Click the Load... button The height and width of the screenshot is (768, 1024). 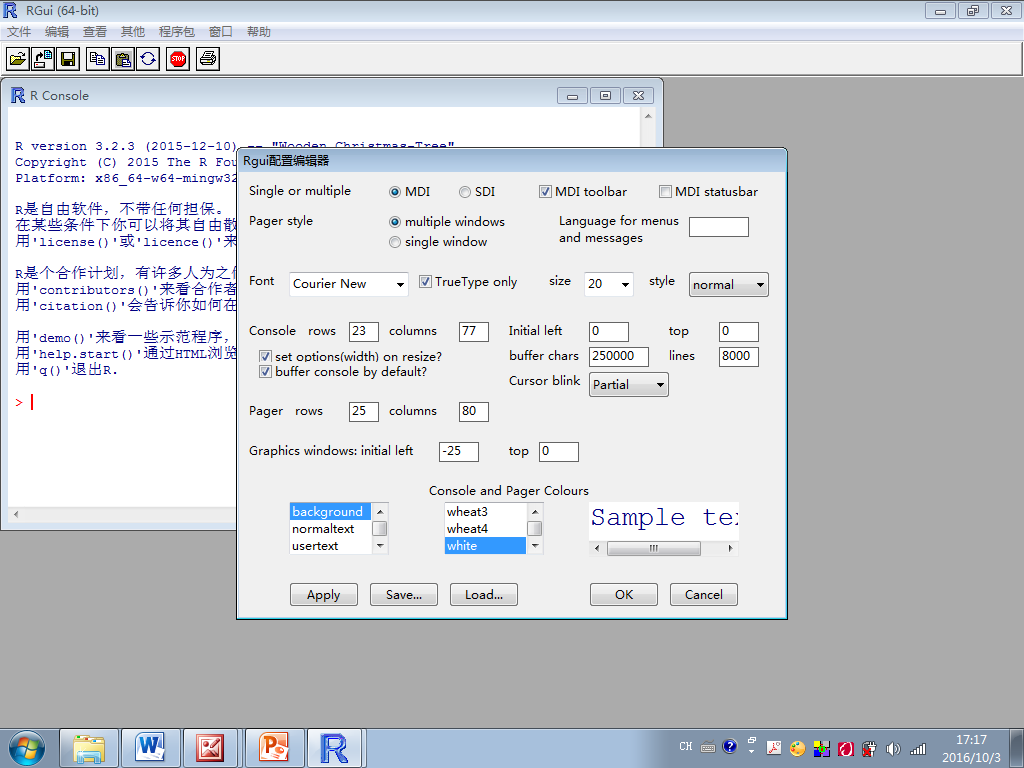[484, 595]
